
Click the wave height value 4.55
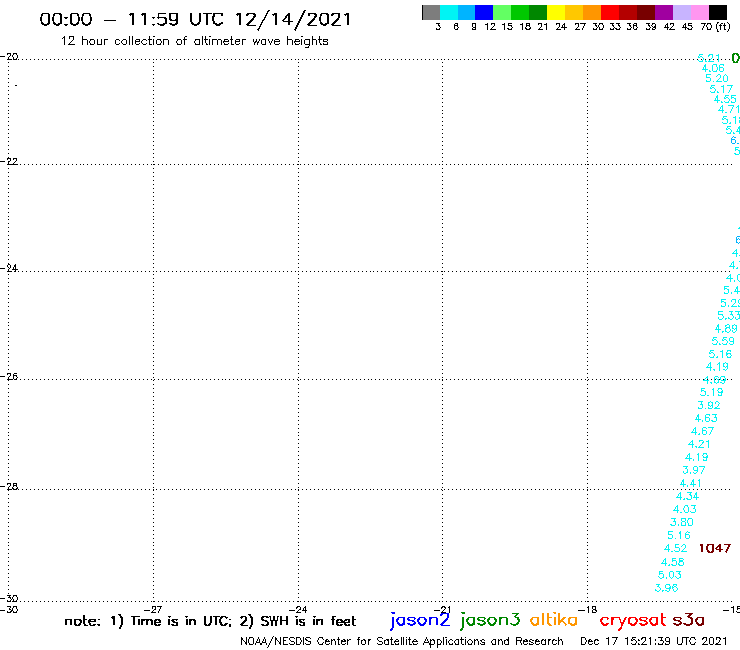pos(725,100)
